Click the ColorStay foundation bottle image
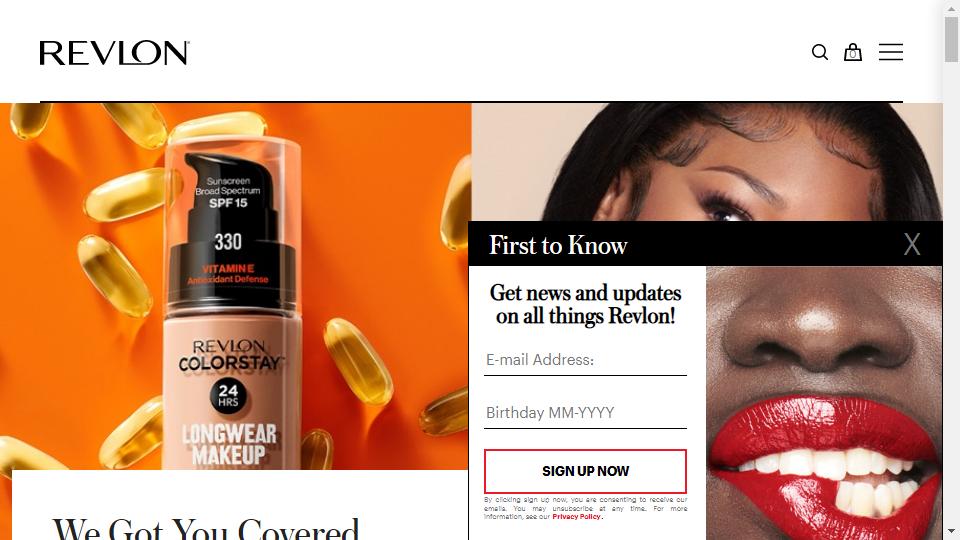The height and width of the screenshot is (540, 960). [233, 294]
